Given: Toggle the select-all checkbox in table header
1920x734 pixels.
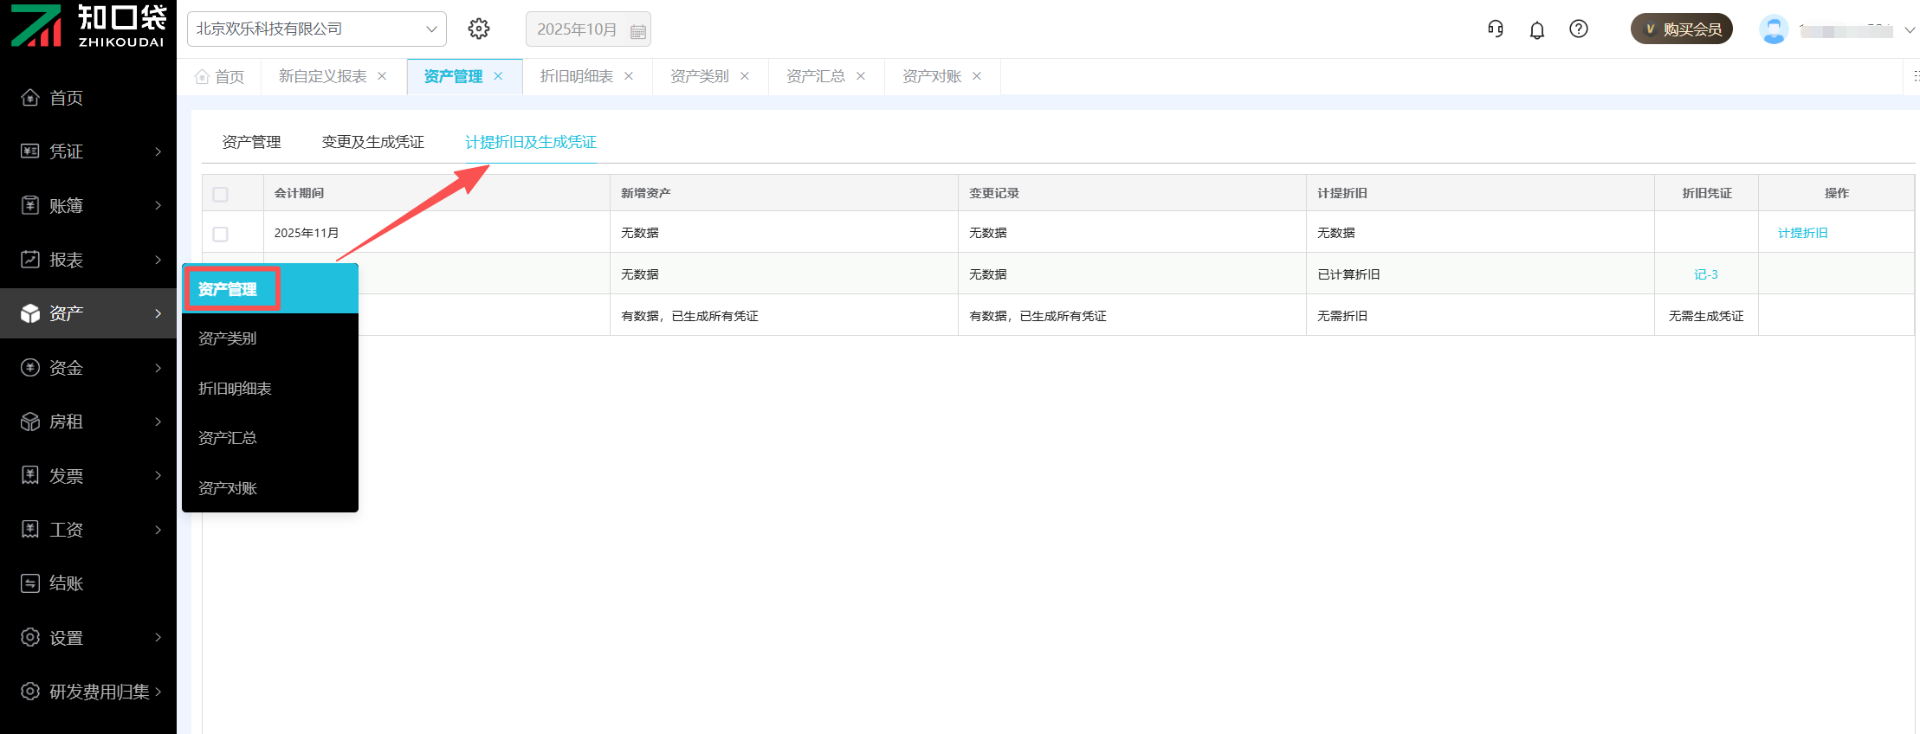Looking at the screenshot, I should click(221, 194).
